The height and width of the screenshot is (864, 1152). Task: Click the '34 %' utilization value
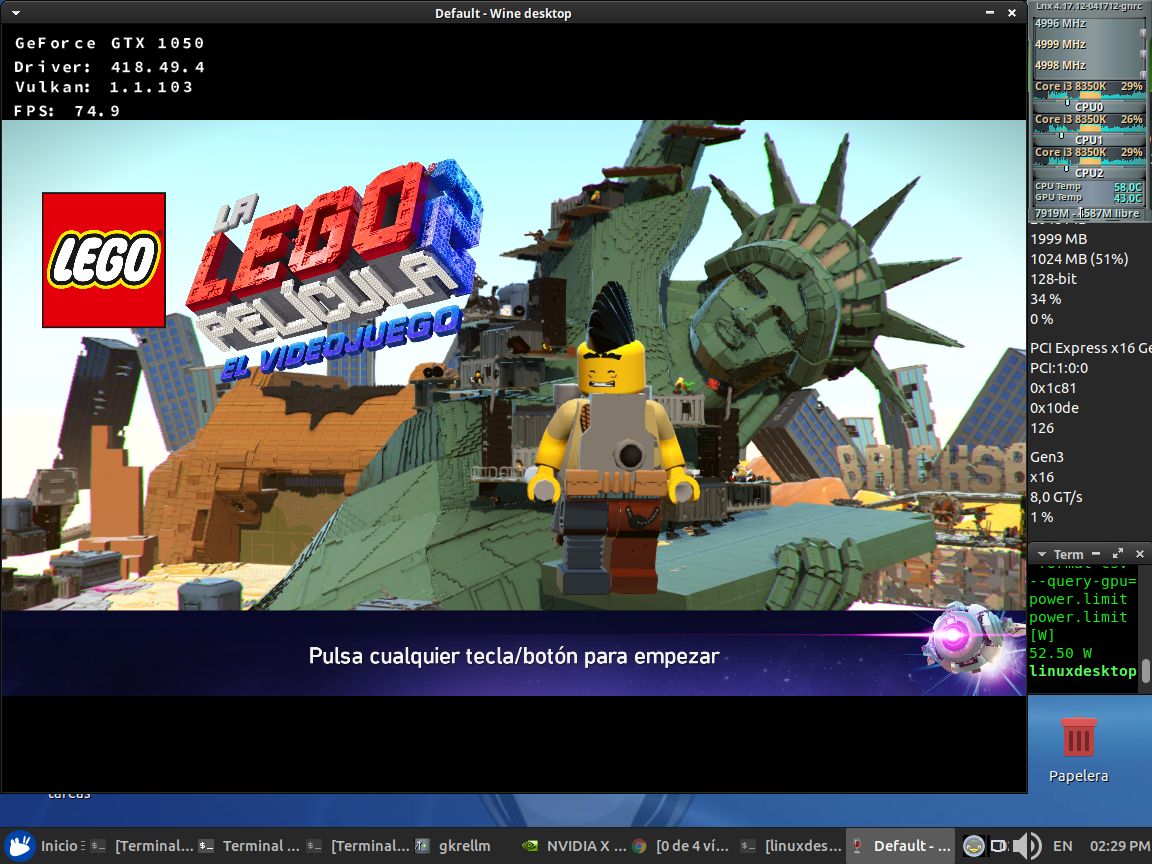pyautogui.click(x=1045, y=299)
